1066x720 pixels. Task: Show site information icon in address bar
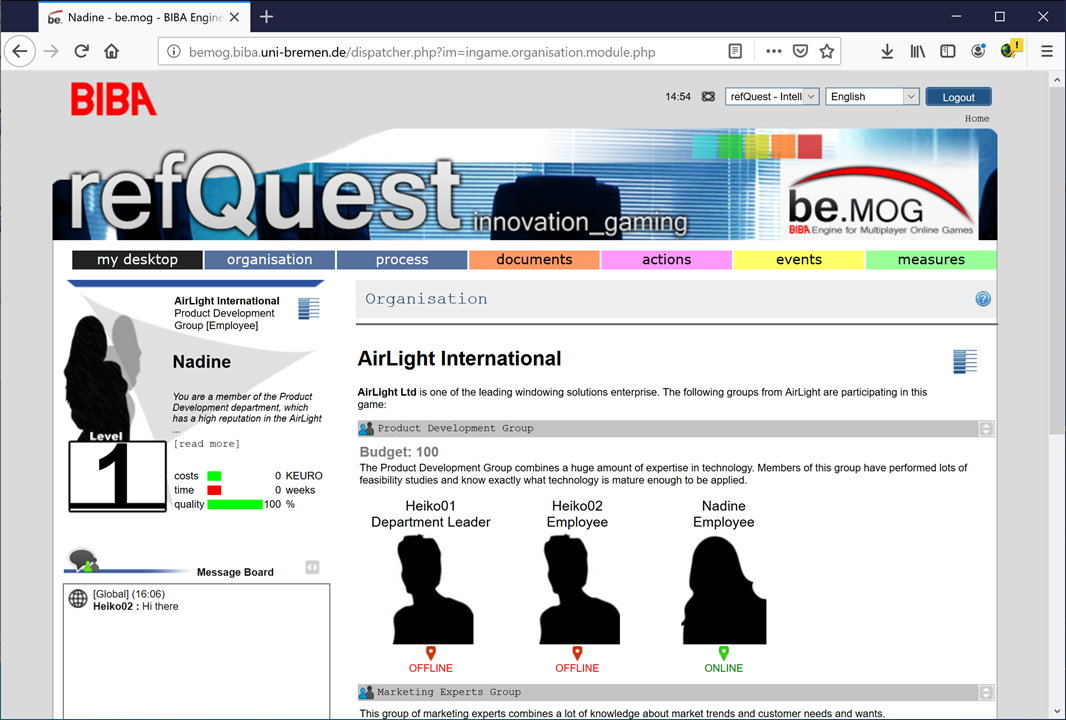(x=174, y=52)
